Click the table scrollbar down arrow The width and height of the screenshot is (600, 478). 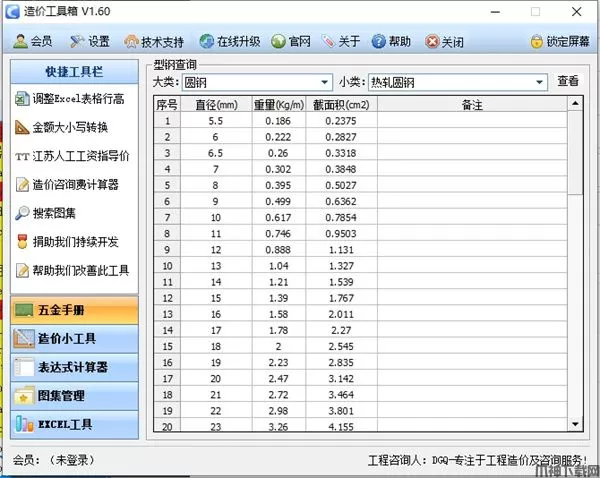[575, 424]
